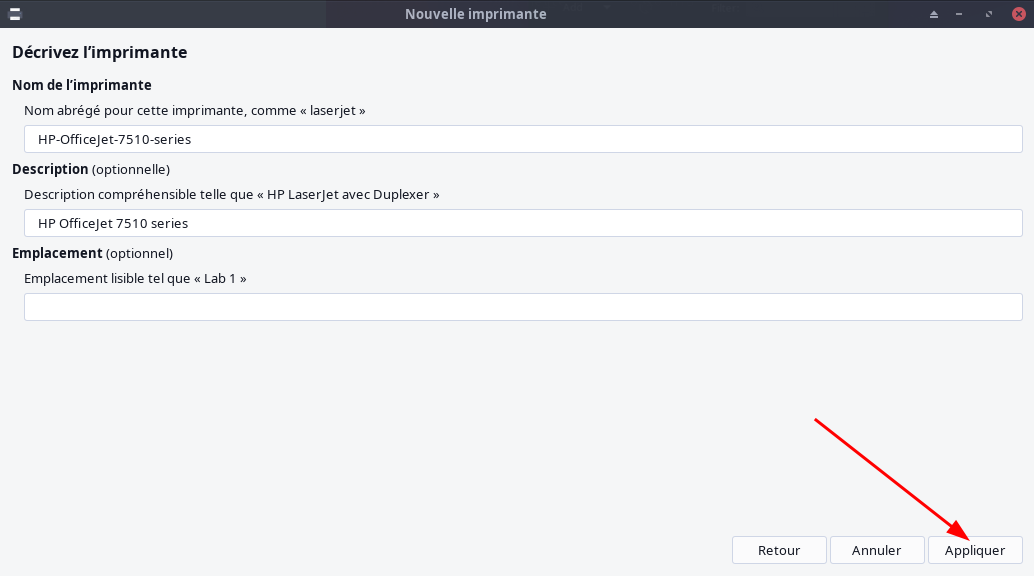Click the empty dialog area below Emplacement field
The image size is (1034, 576).
point(400,420)
